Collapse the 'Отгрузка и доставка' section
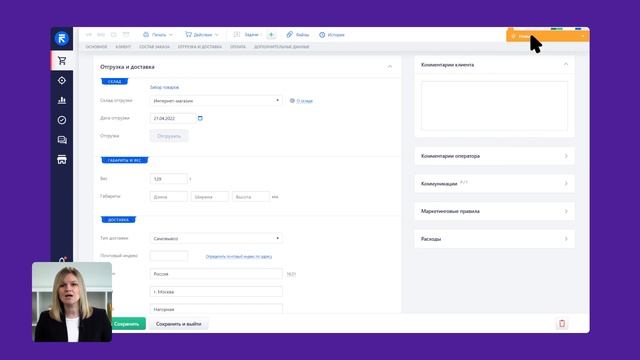 tap(390, 67)
